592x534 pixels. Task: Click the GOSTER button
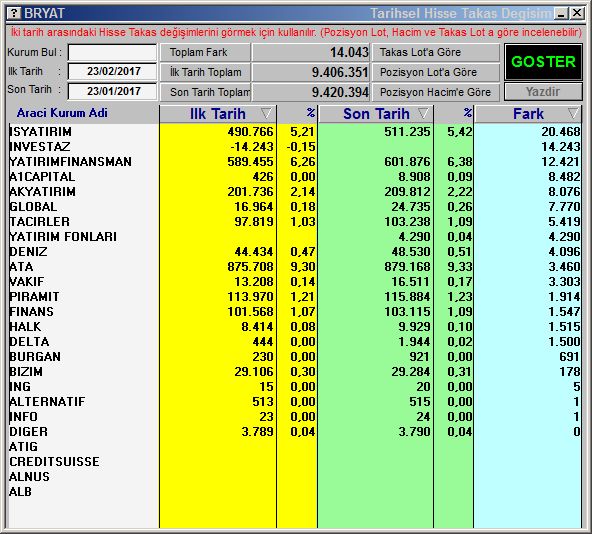543,62
